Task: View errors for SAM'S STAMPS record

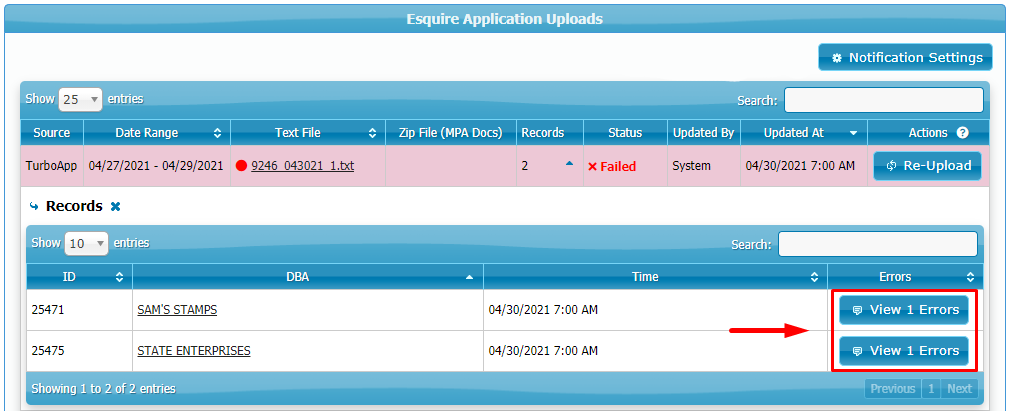Action: pos(904,310)
